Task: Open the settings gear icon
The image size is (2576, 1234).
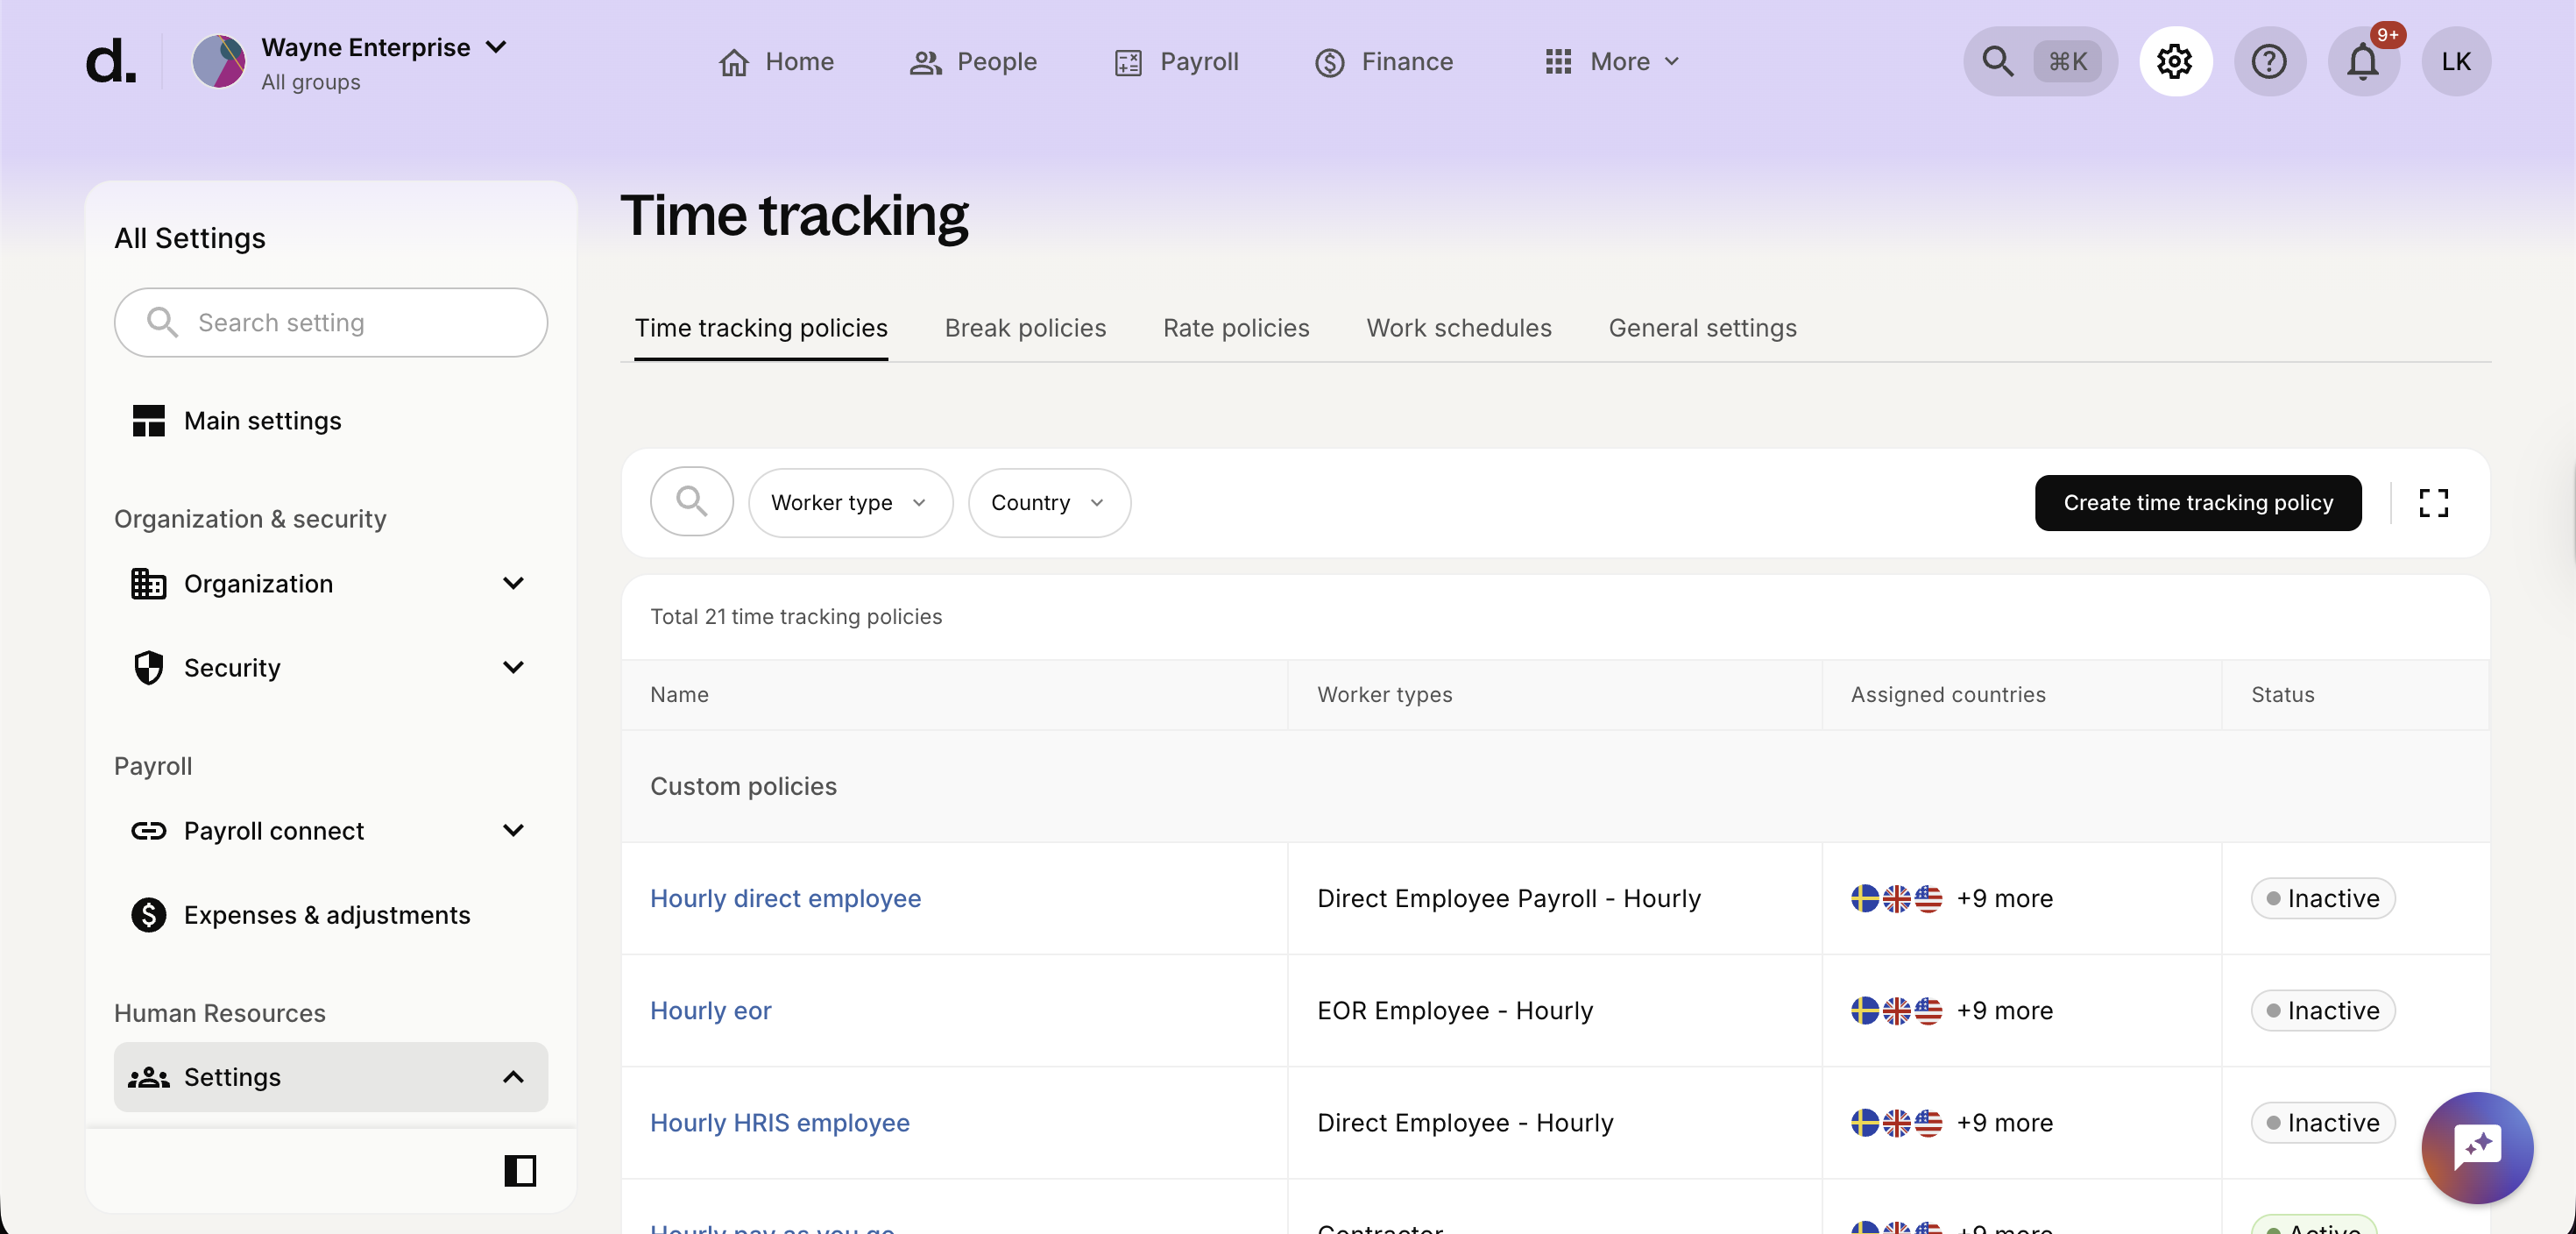Action: click(2174, 62)
